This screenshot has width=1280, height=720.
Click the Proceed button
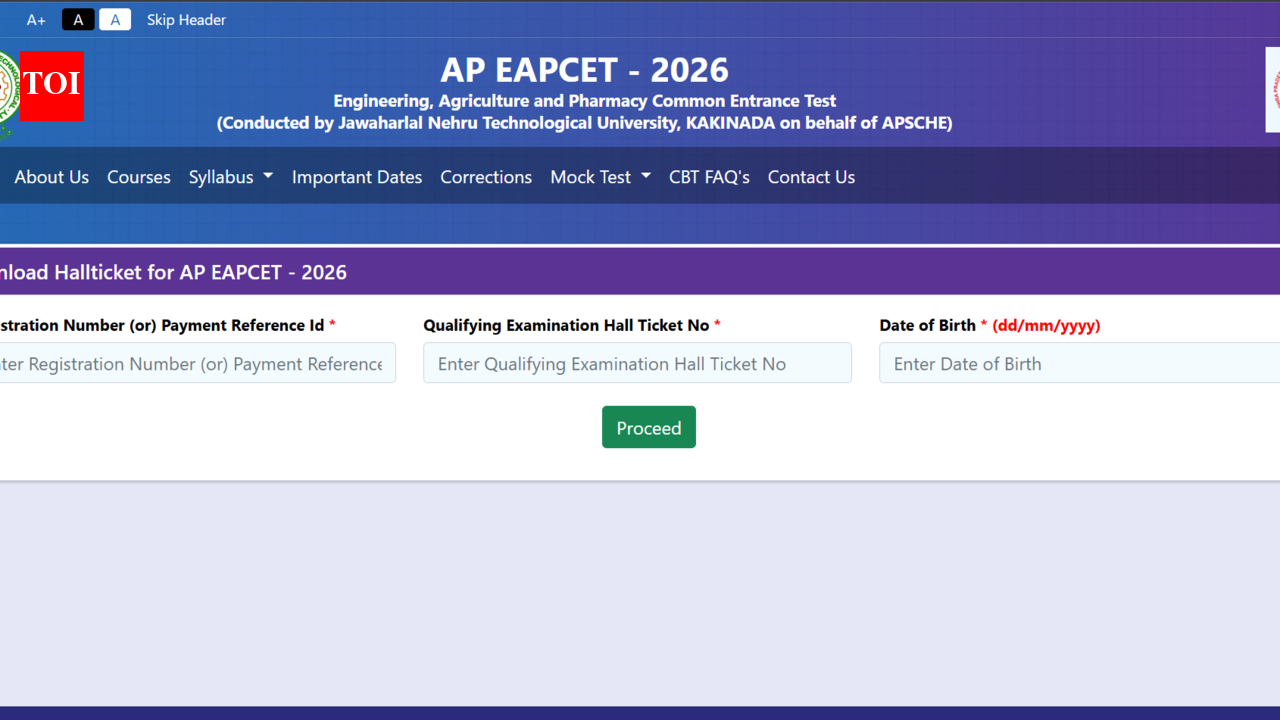[x=648, y=427]
